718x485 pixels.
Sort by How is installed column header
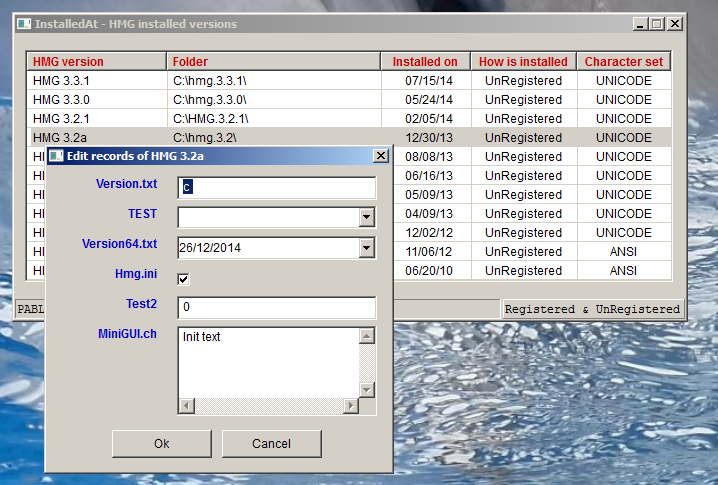click(x=523, y=61)
